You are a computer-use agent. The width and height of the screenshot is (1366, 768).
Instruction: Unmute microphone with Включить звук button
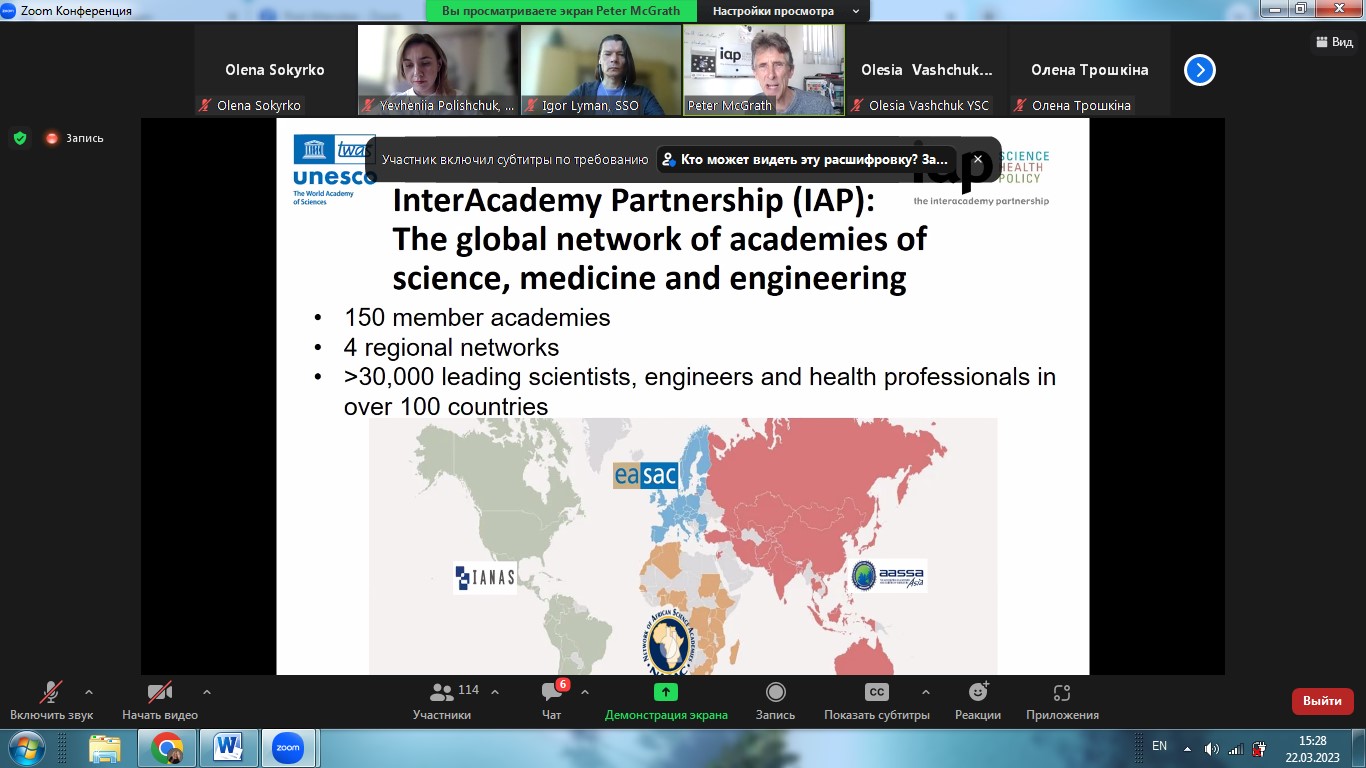tap(51, 700)
